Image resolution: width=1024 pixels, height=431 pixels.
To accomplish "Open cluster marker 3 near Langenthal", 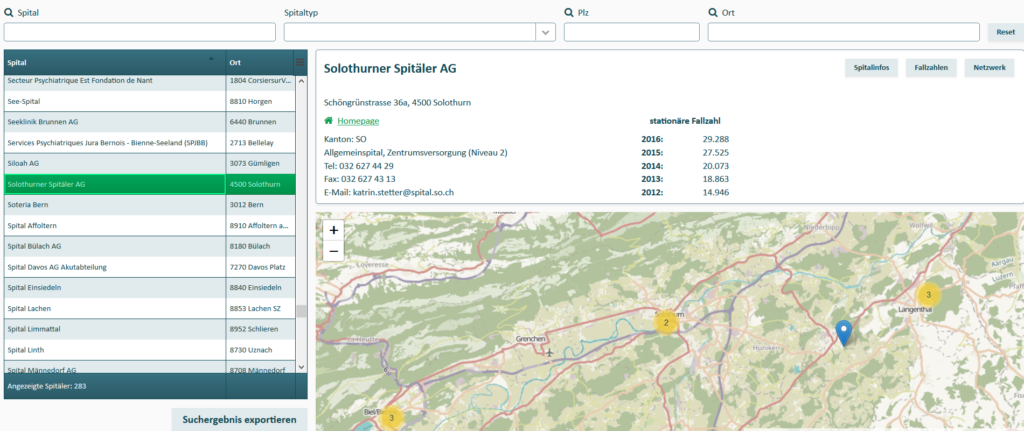I will [928, 295].
